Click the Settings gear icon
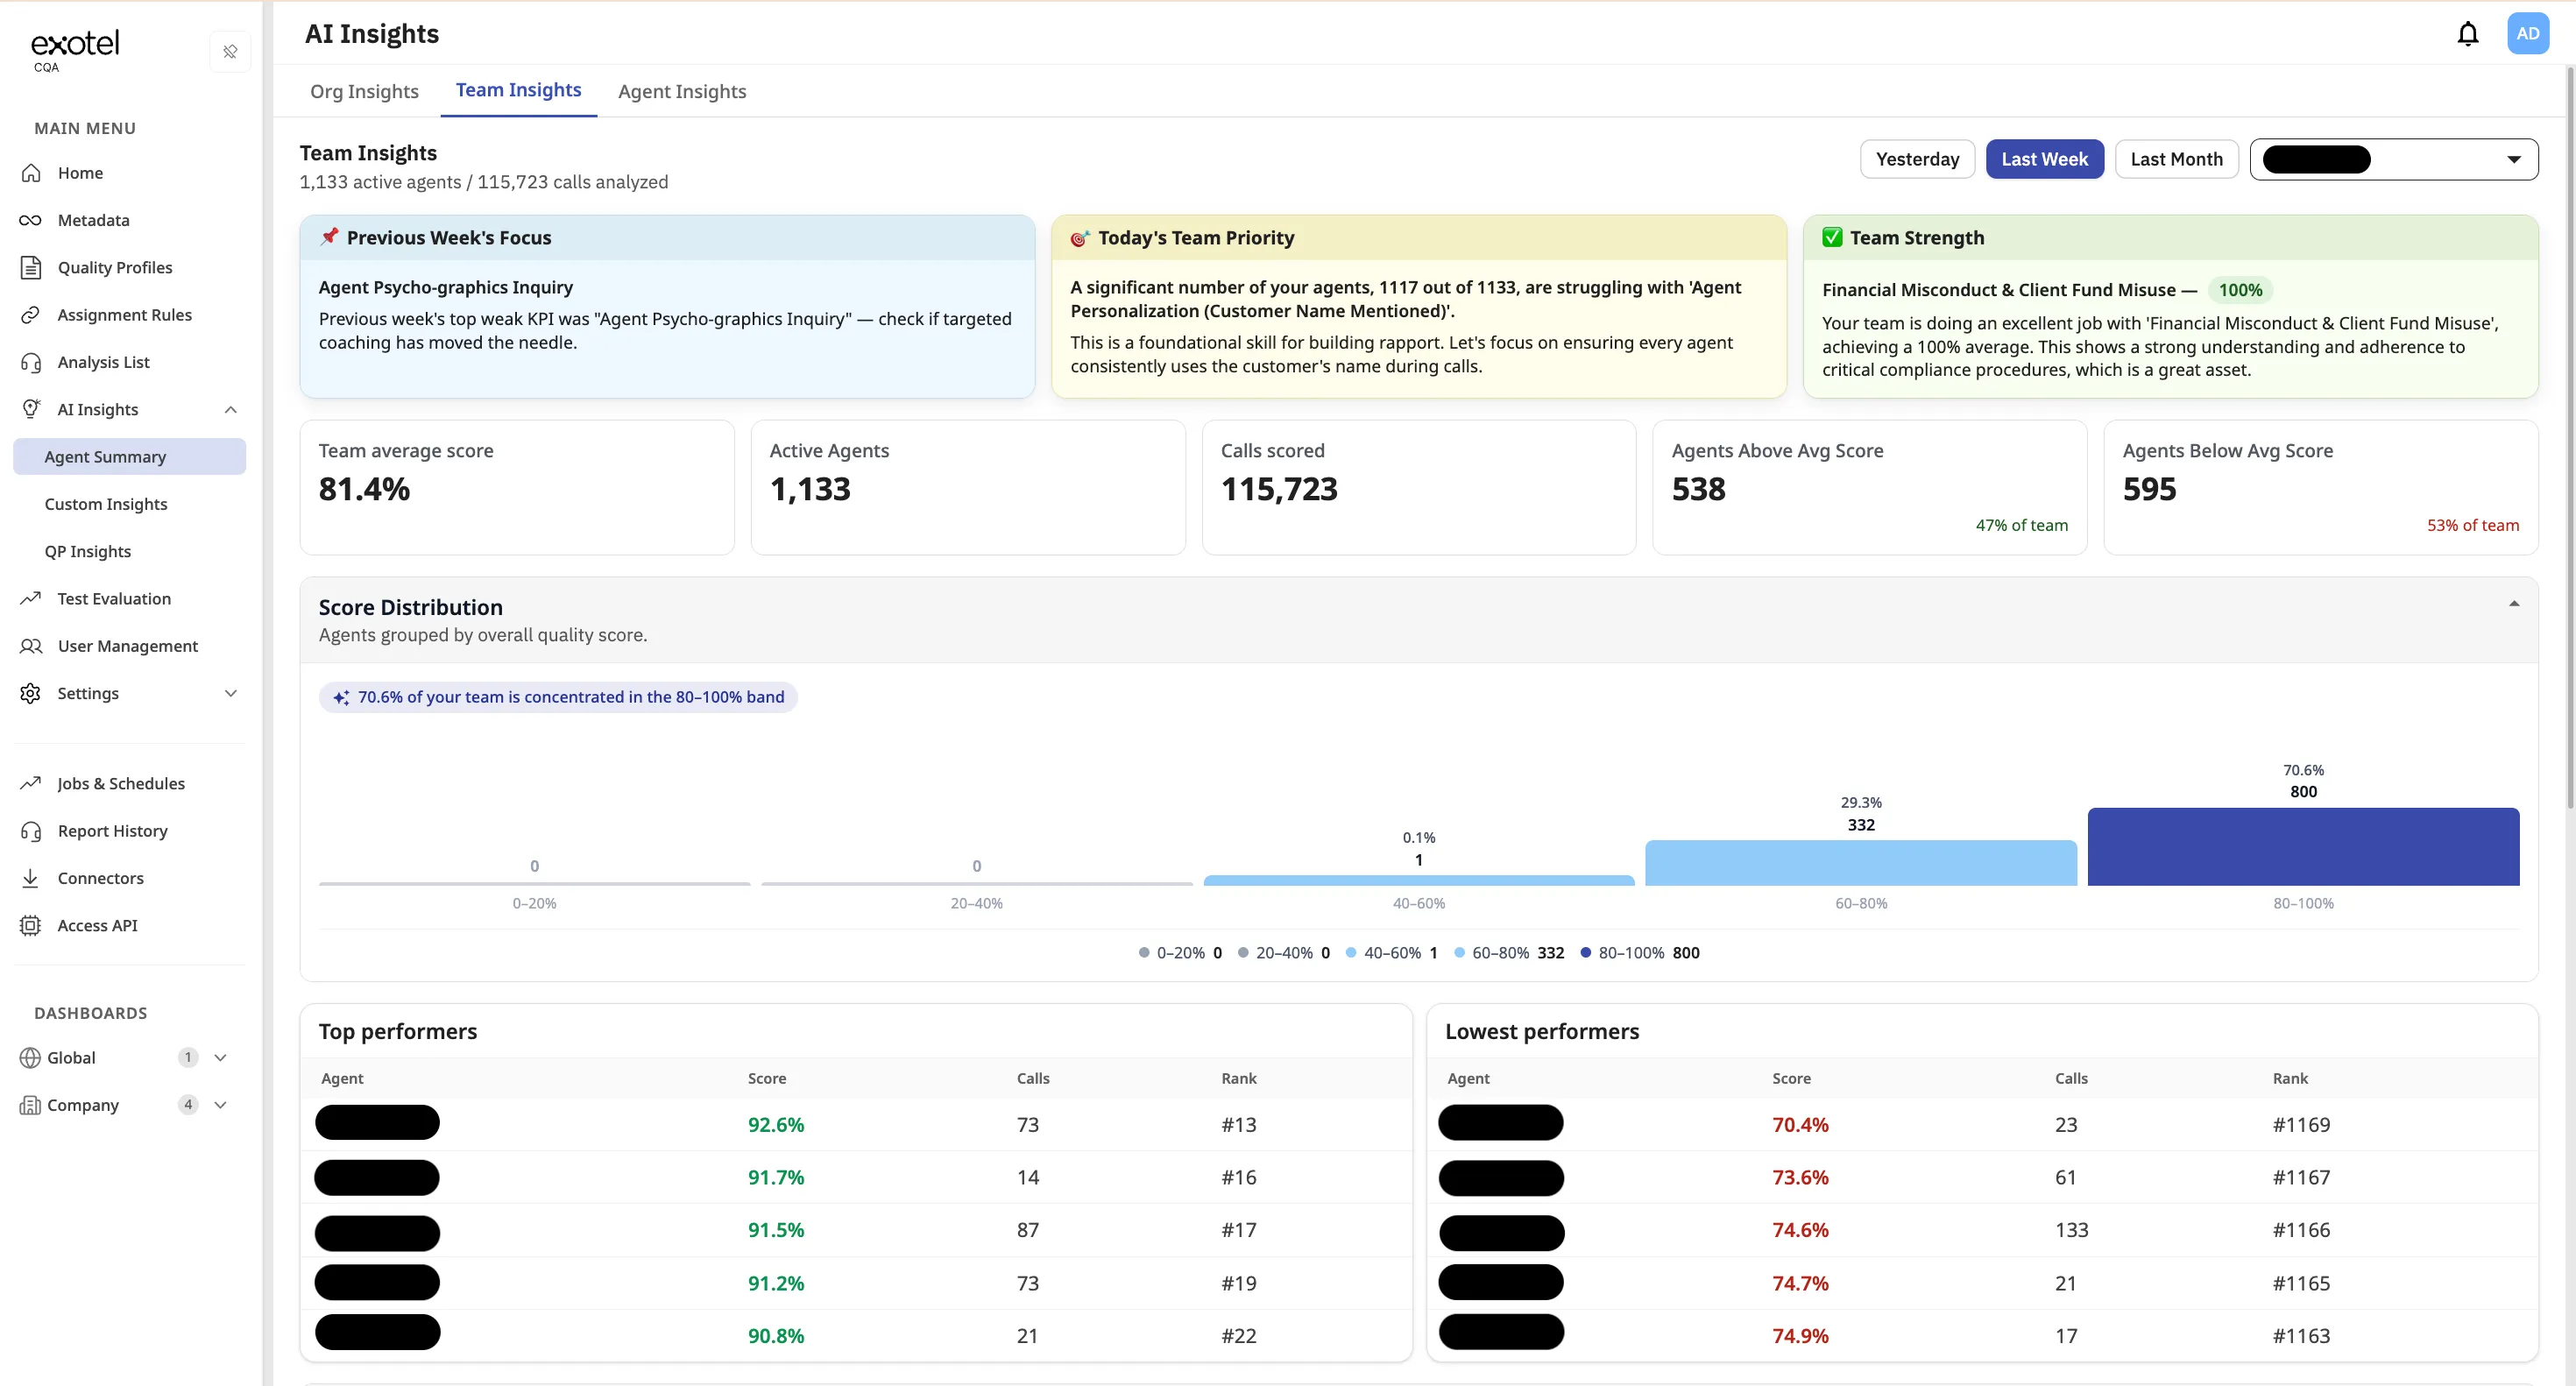The height and width of the screenshot is (1386, 2576). 31,693
